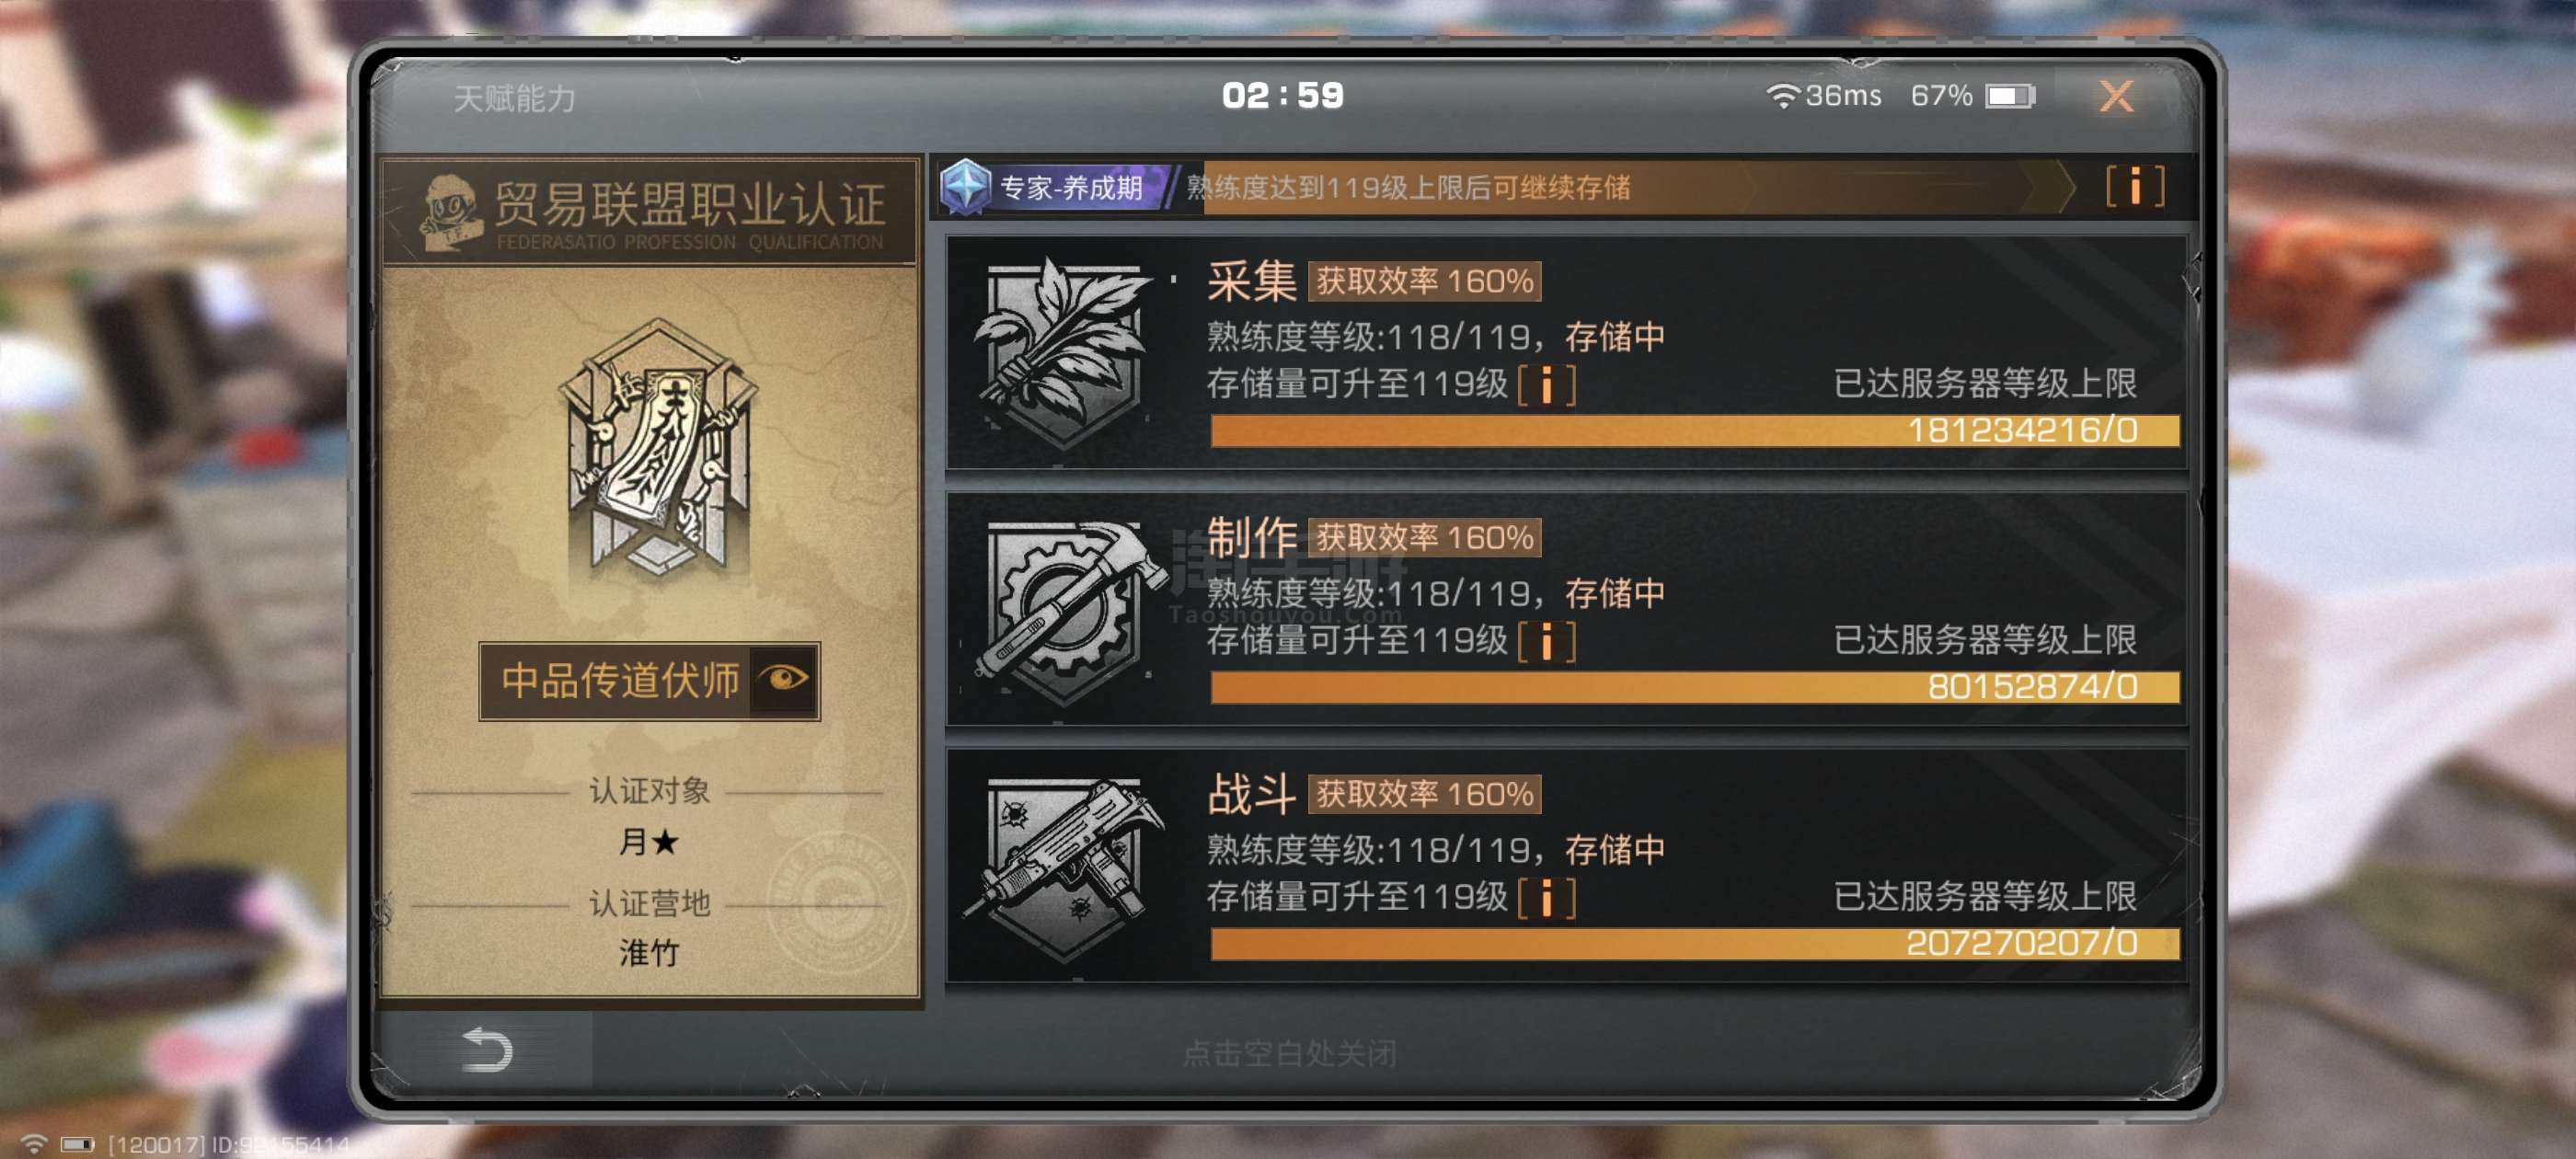Tap the back arrow at panel bottom
The width and height of the screenshot is (2576, 1159).
tap(487, 1050)
